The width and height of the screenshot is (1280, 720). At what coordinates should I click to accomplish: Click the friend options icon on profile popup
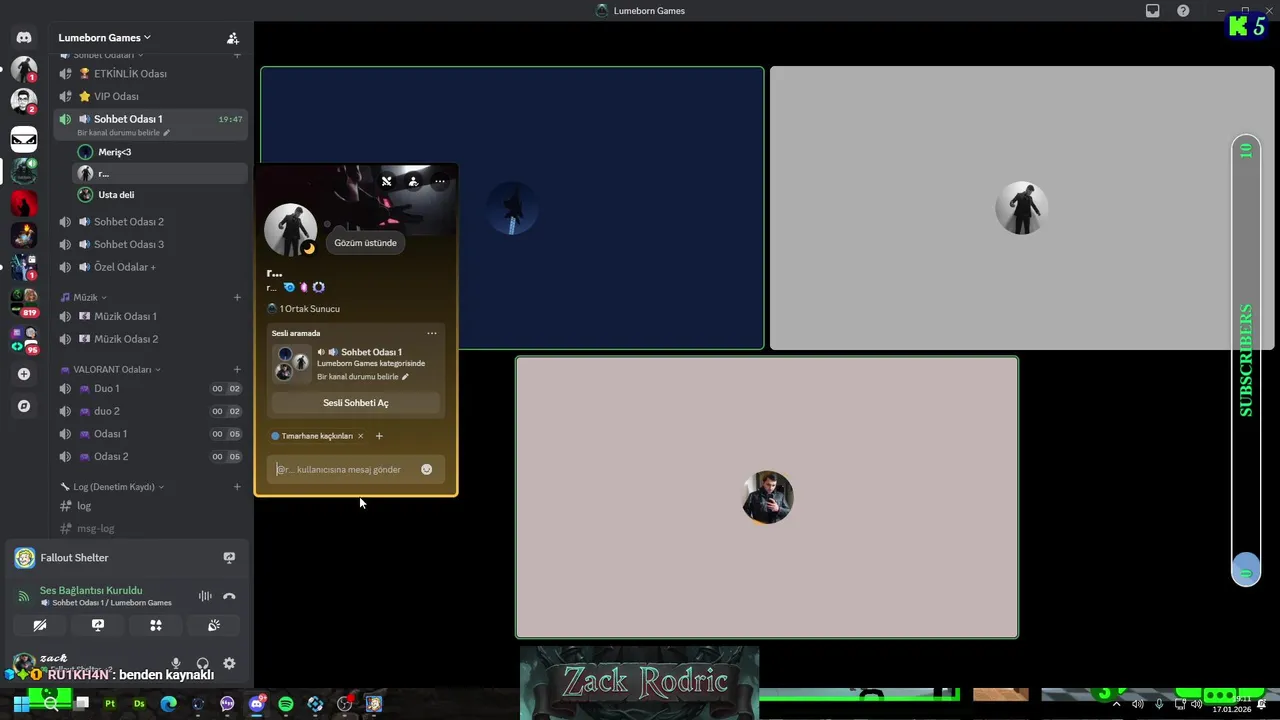[x=413, y=181]
